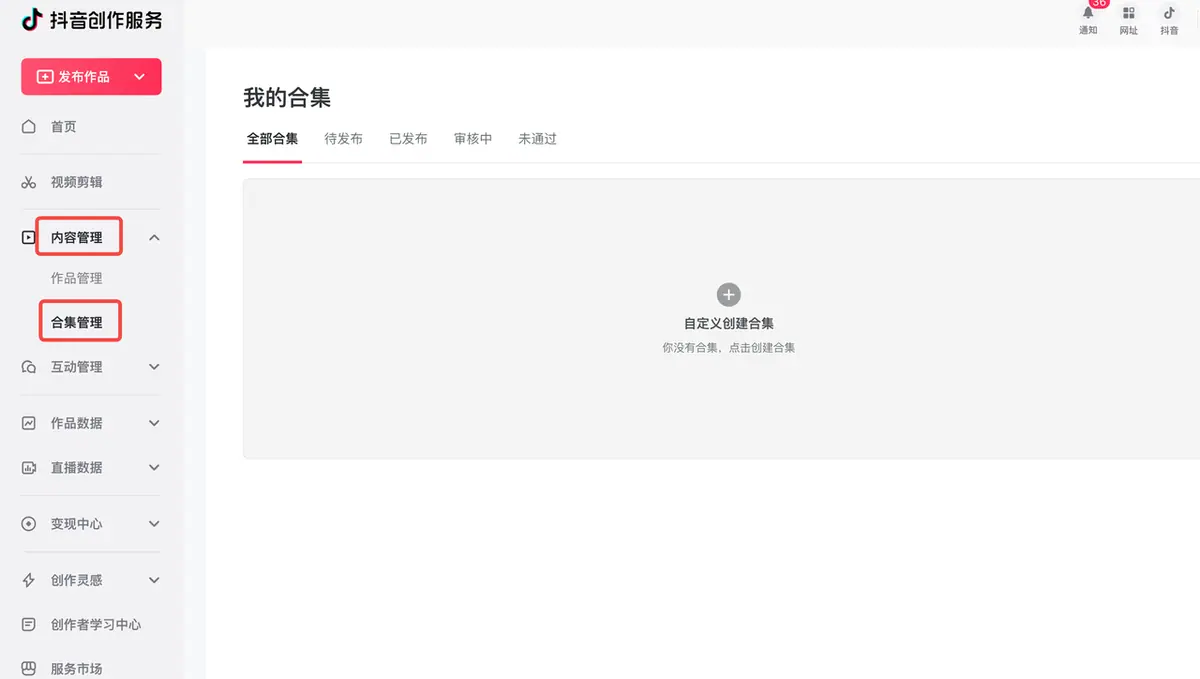Click 创作灵感 menu label
This screenshot has height=679, width=1200.
[x=77, y=580]
